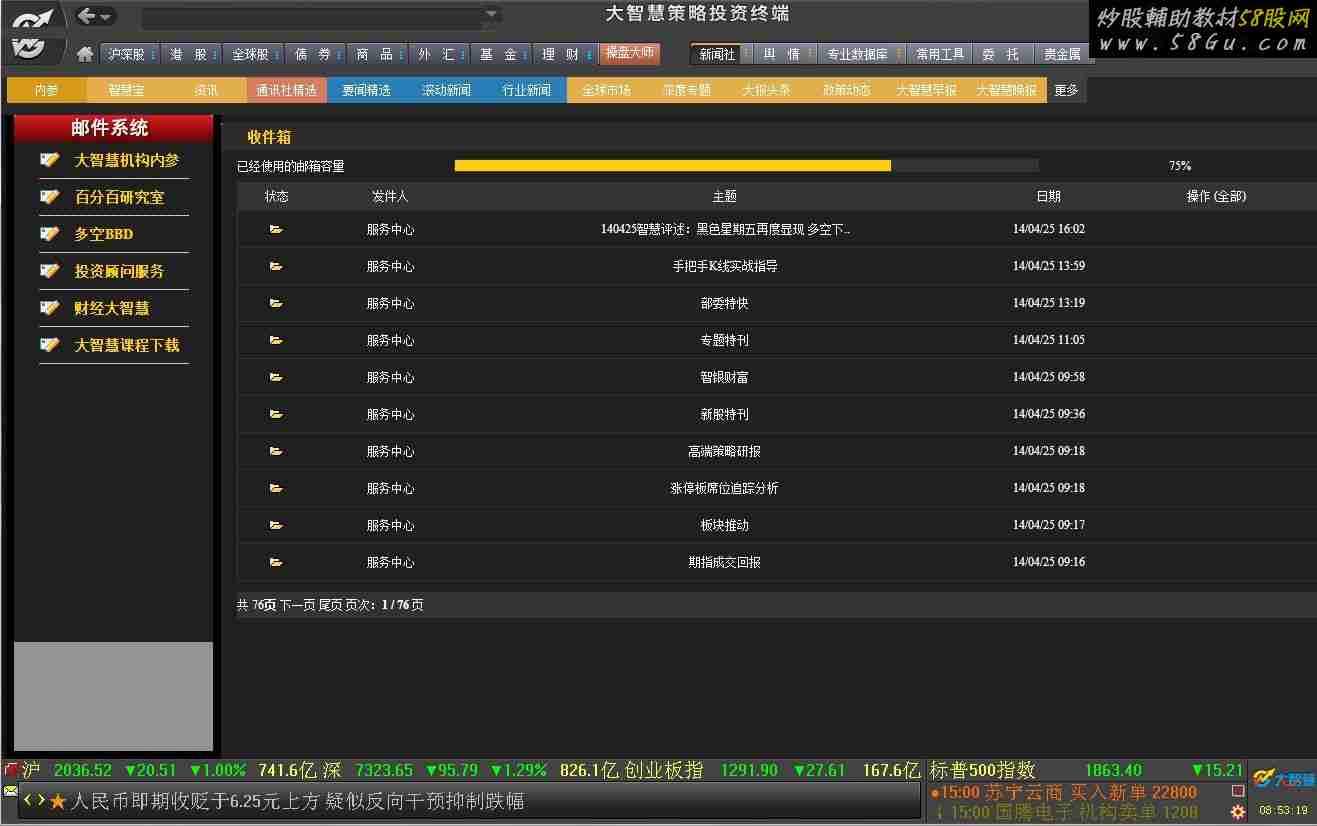
Task: Click the folder status icon for 智银财富
Action: click(276, 378)
